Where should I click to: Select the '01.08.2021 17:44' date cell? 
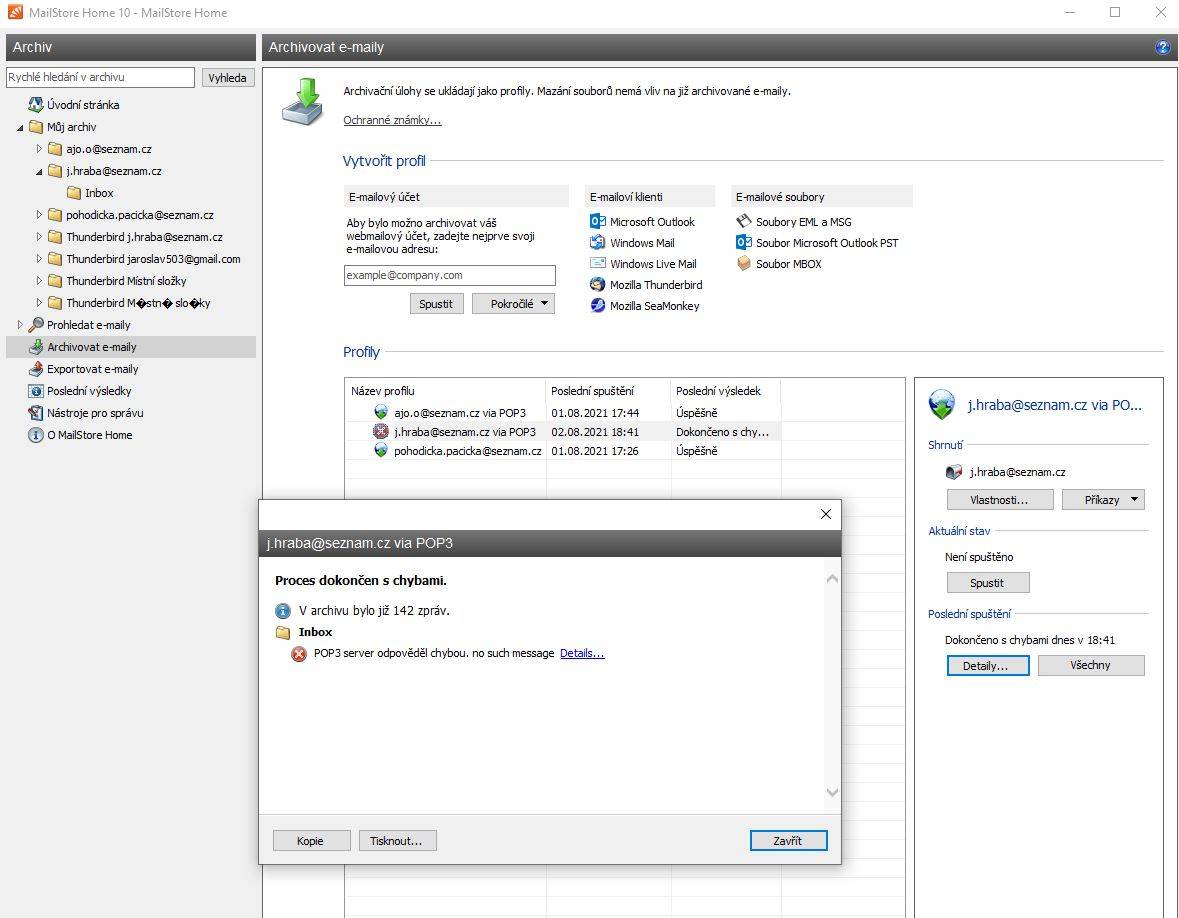click(608, 413)
